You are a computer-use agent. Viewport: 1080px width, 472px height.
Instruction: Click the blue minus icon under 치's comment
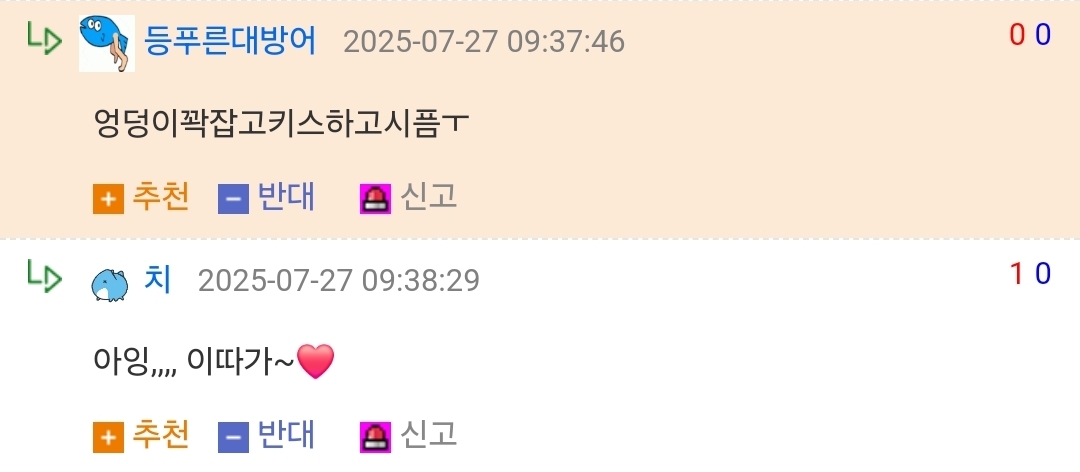point(233,438)
